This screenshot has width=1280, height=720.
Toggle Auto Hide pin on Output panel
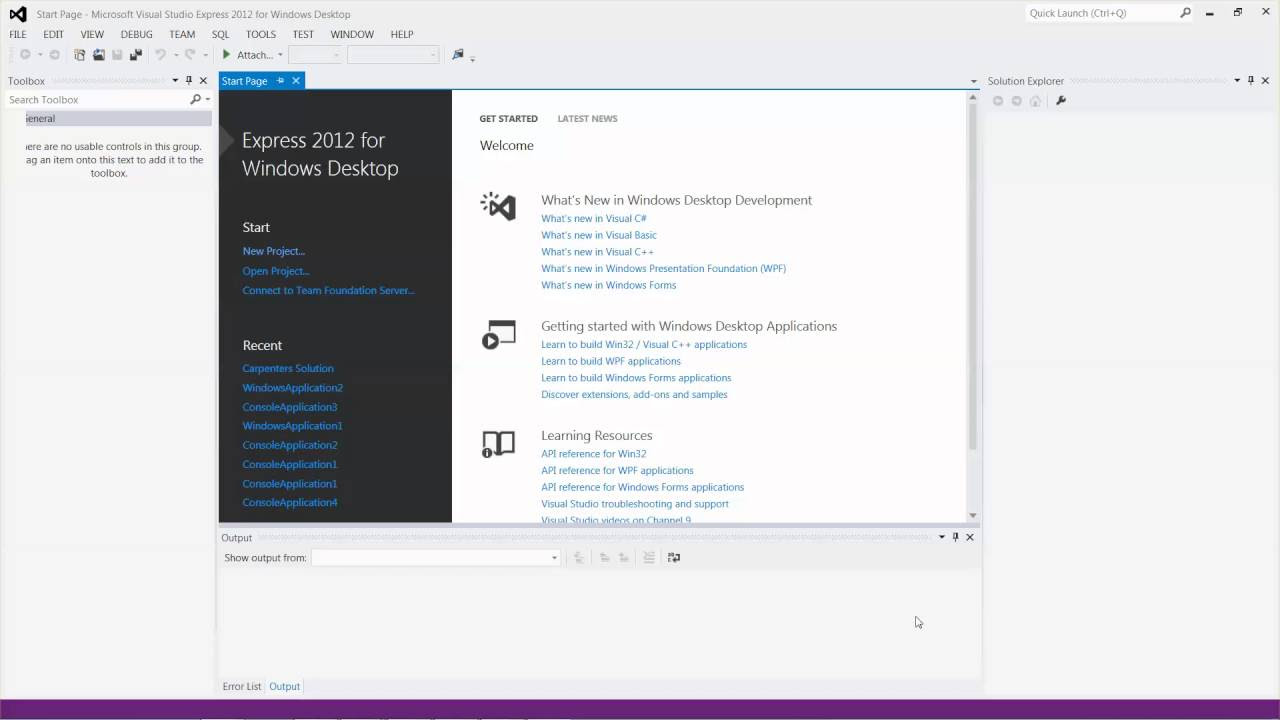[955, 537]
